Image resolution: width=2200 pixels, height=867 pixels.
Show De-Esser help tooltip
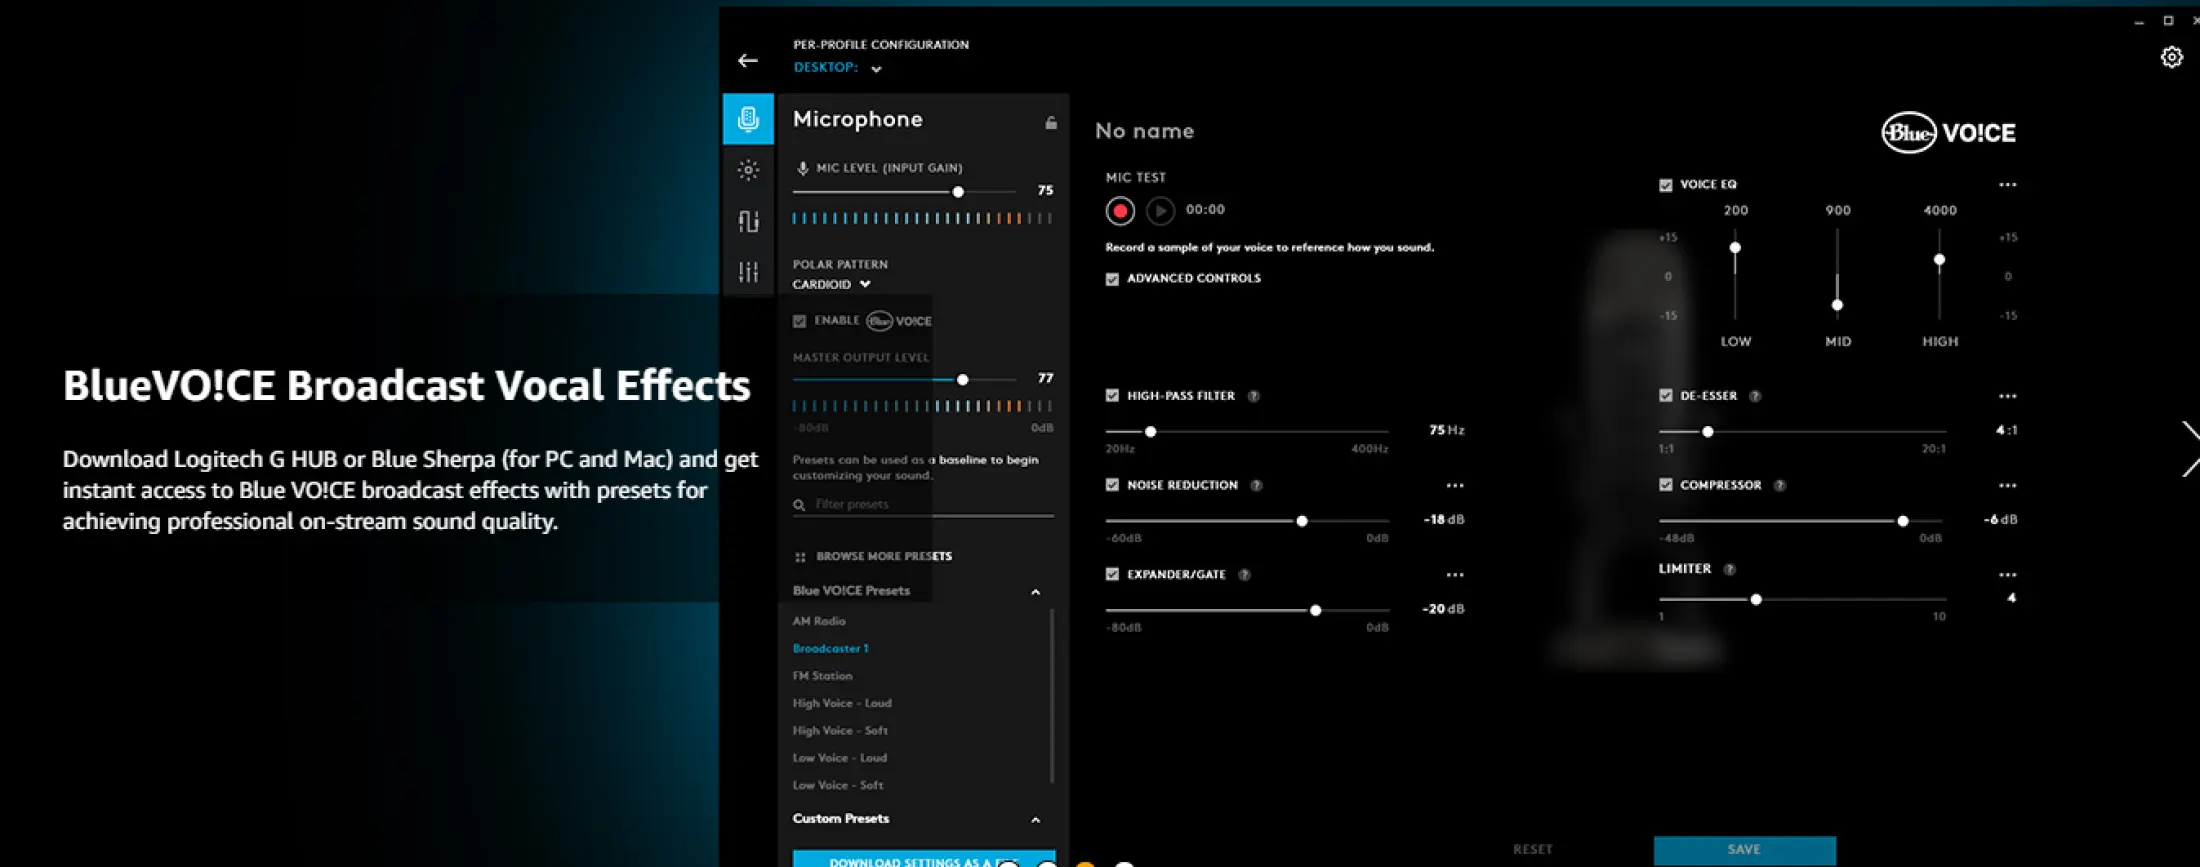point(1755,396)
